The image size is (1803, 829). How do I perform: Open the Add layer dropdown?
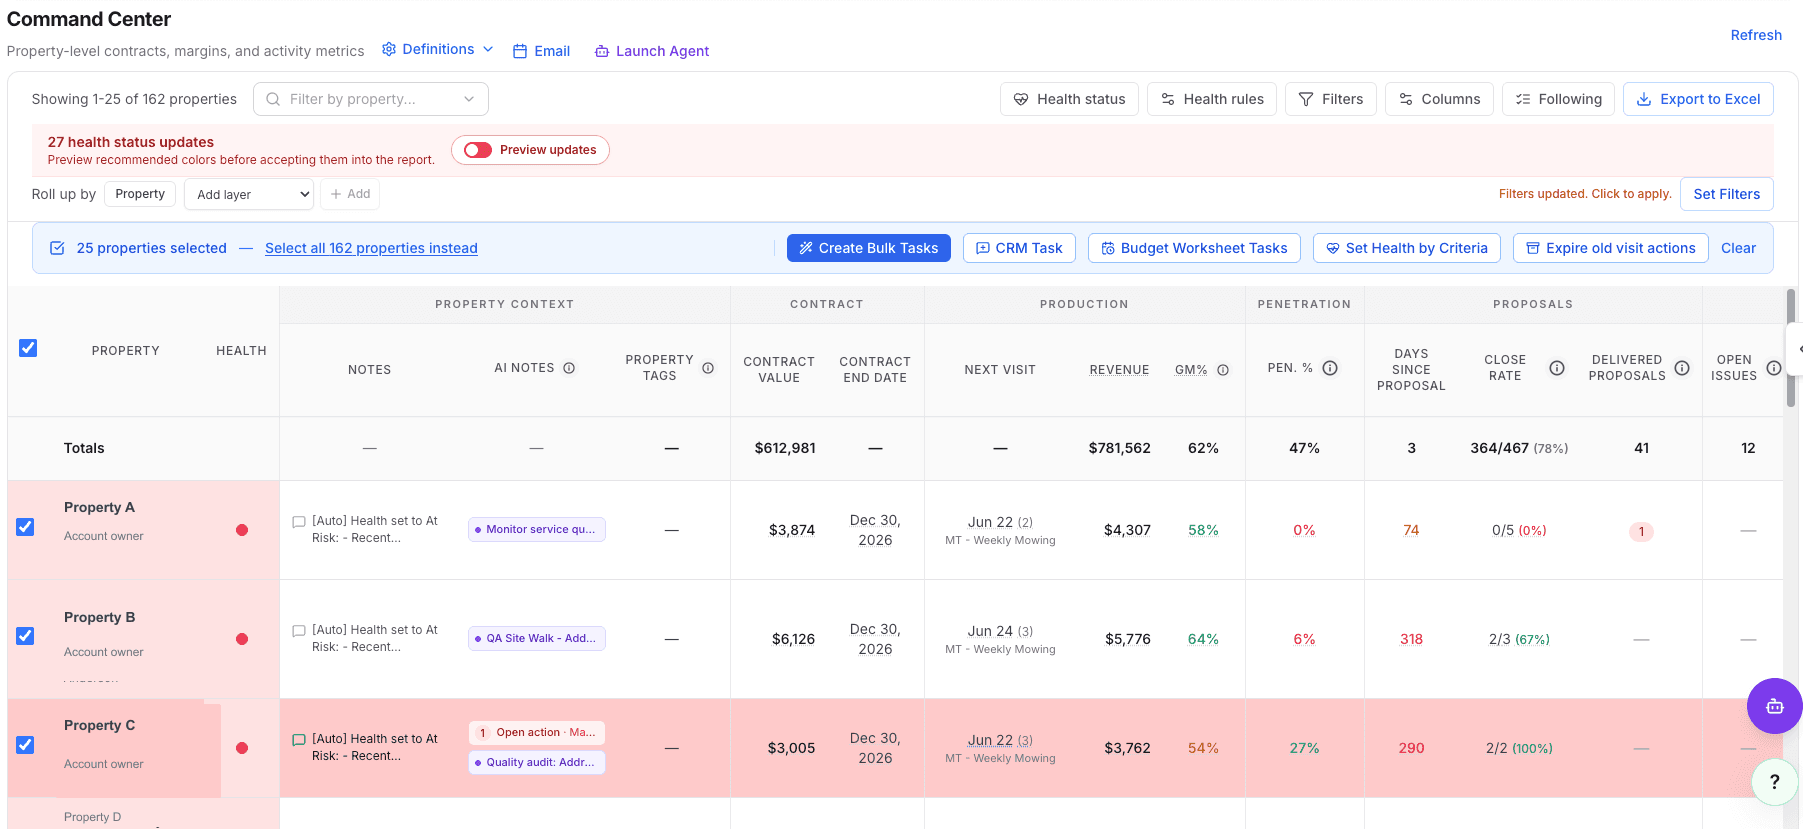pos(249,194)
